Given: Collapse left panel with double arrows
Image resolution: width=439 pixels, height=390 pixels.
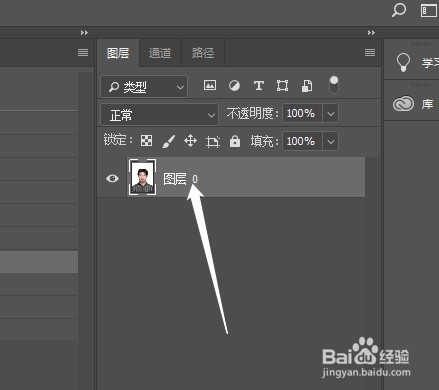Looking at the screenshot, I should 84,32.
